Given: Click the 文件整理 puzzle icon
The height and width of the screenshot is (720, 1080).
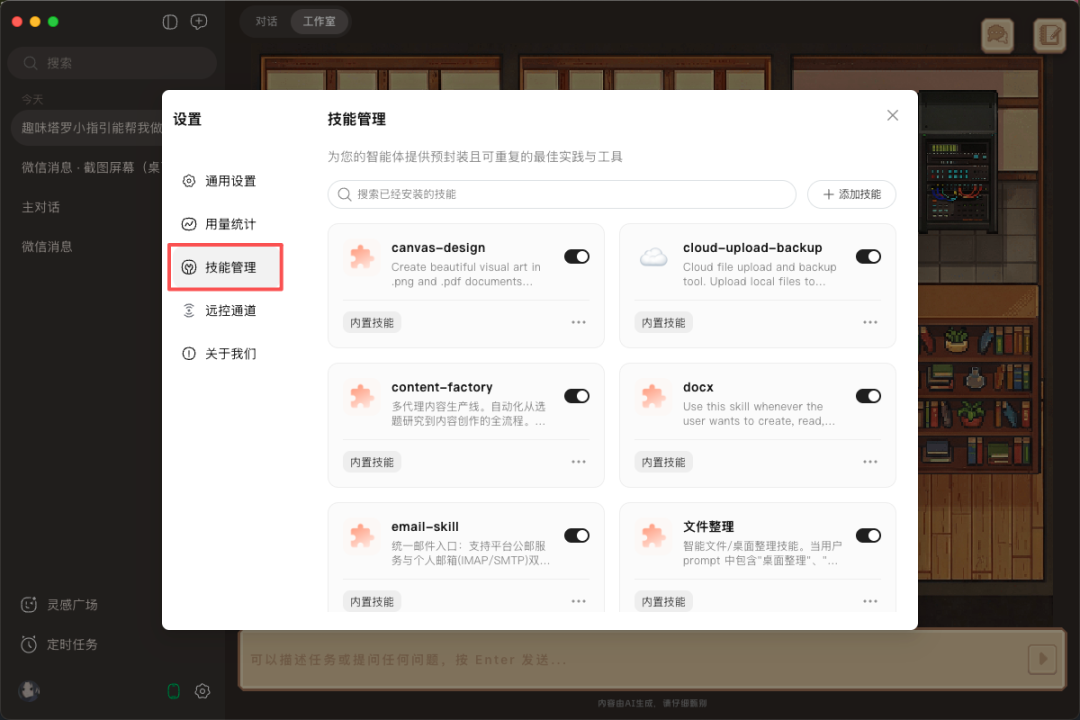Looking at the screenshot, I should [x=653, y=537].
